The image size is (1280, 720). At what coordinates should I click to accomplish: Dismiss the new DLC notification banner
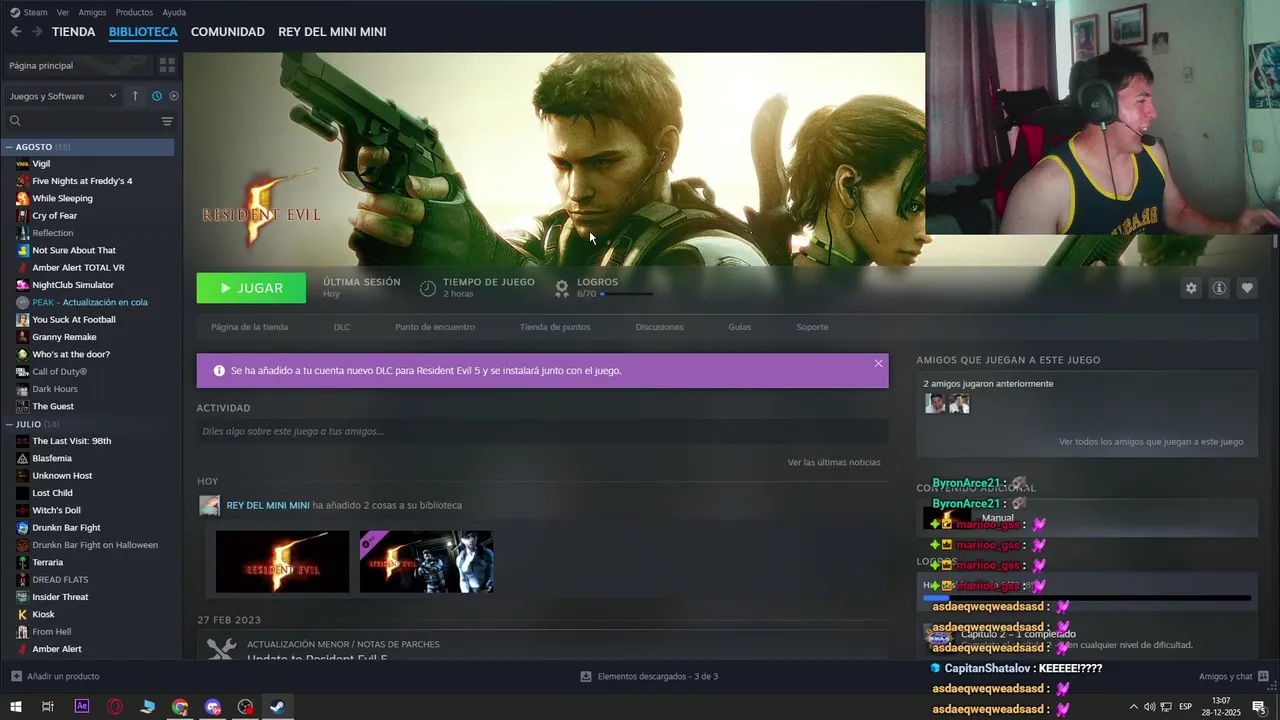pos(879,363)
